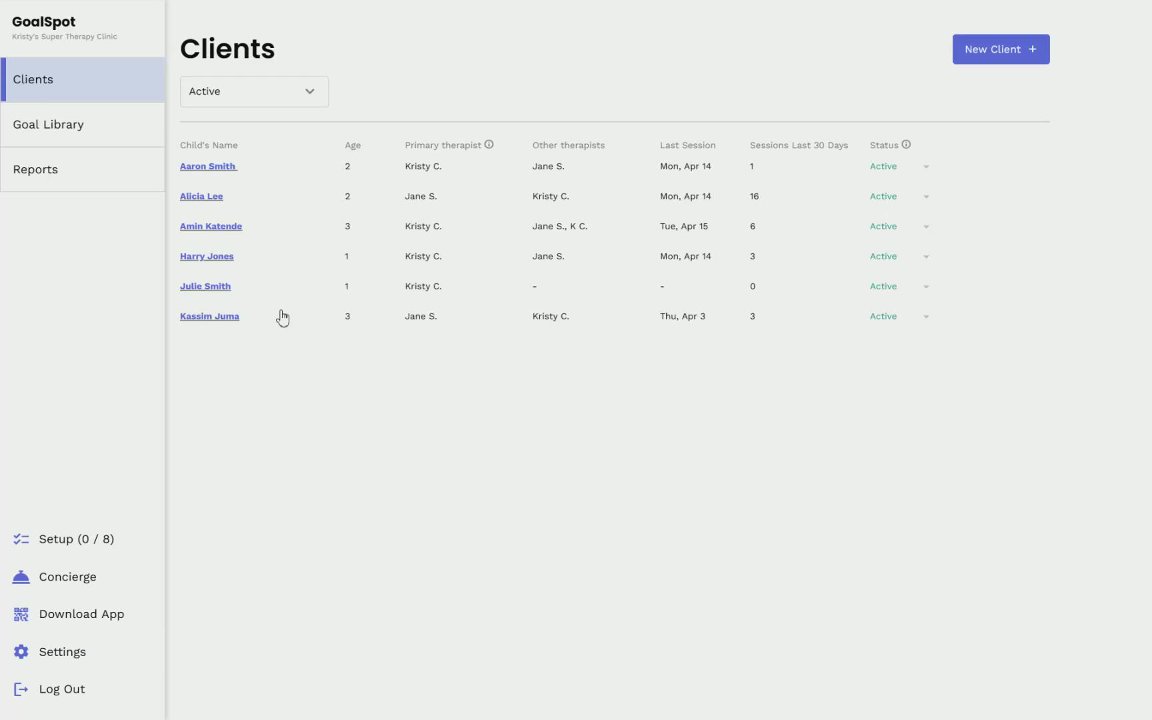The height and width of the screenshot is (720, 1152).
Task: Open the Active filter dropdown
Action: coord(254,91)
